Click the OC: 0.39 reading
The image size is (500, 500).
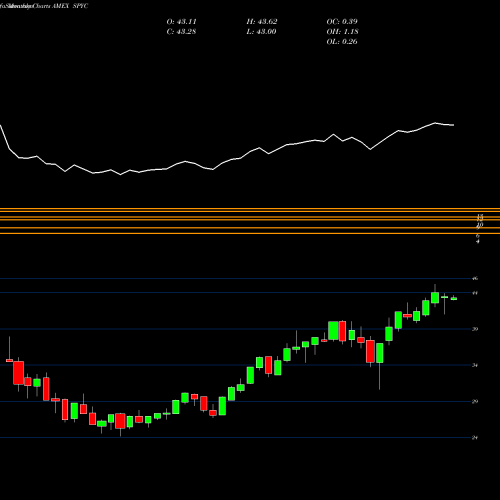click(x=342, y=22)
